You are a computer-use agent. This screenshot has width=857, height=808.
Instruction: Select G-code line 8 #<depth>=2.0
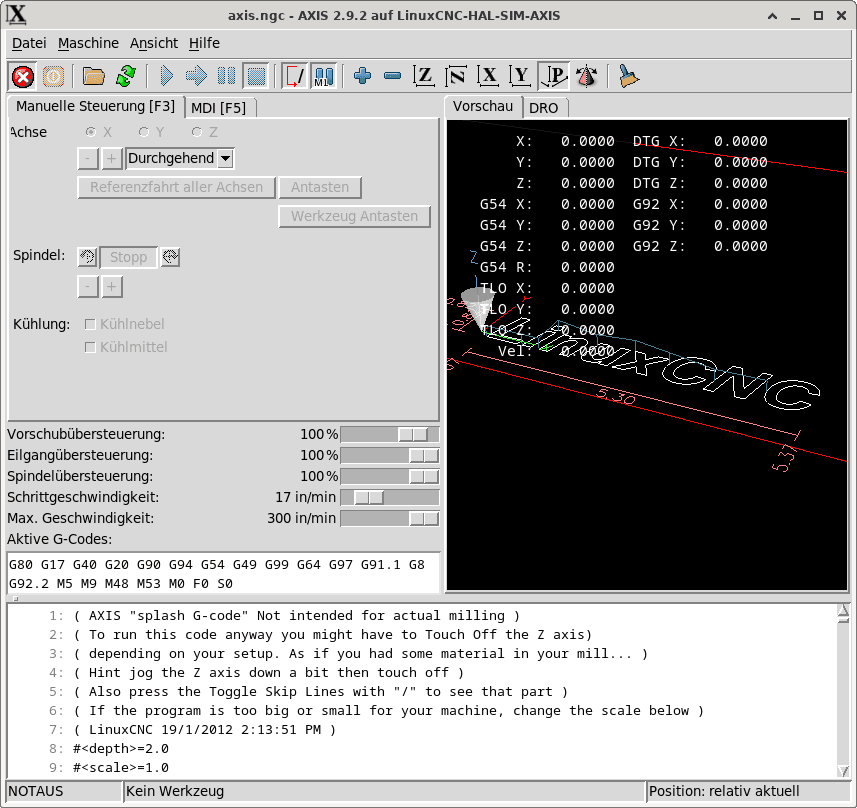click(x=121, y=748)
